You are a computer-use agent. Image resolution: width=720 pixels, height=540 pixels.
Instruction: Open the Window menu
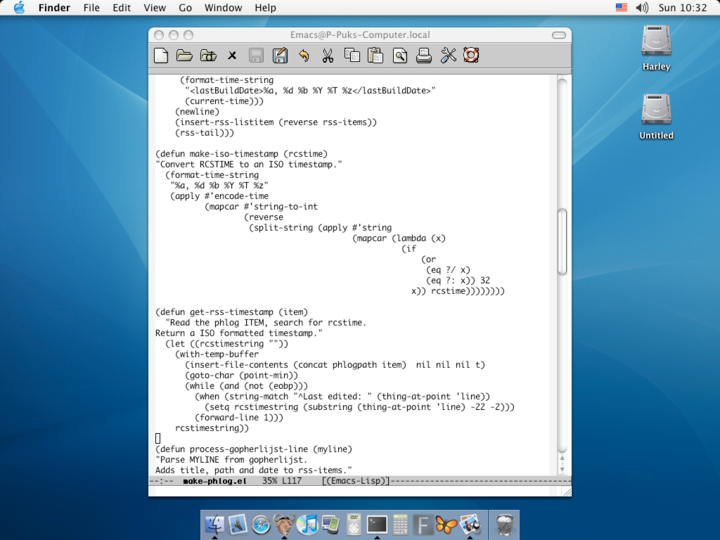223,8
